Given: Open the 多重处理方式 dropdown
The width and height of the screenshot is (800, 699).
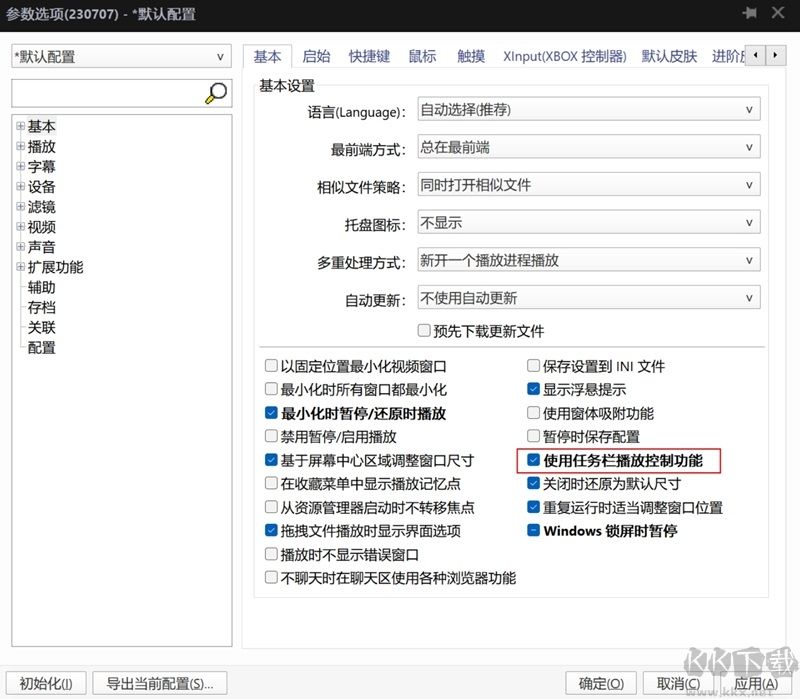Looking at the screenshot, I should tap(589, 260).
